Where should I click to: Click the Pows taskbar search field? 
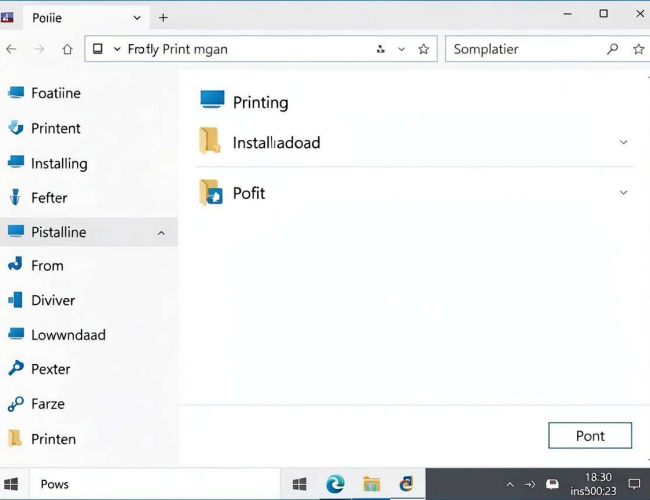(155, 484)
